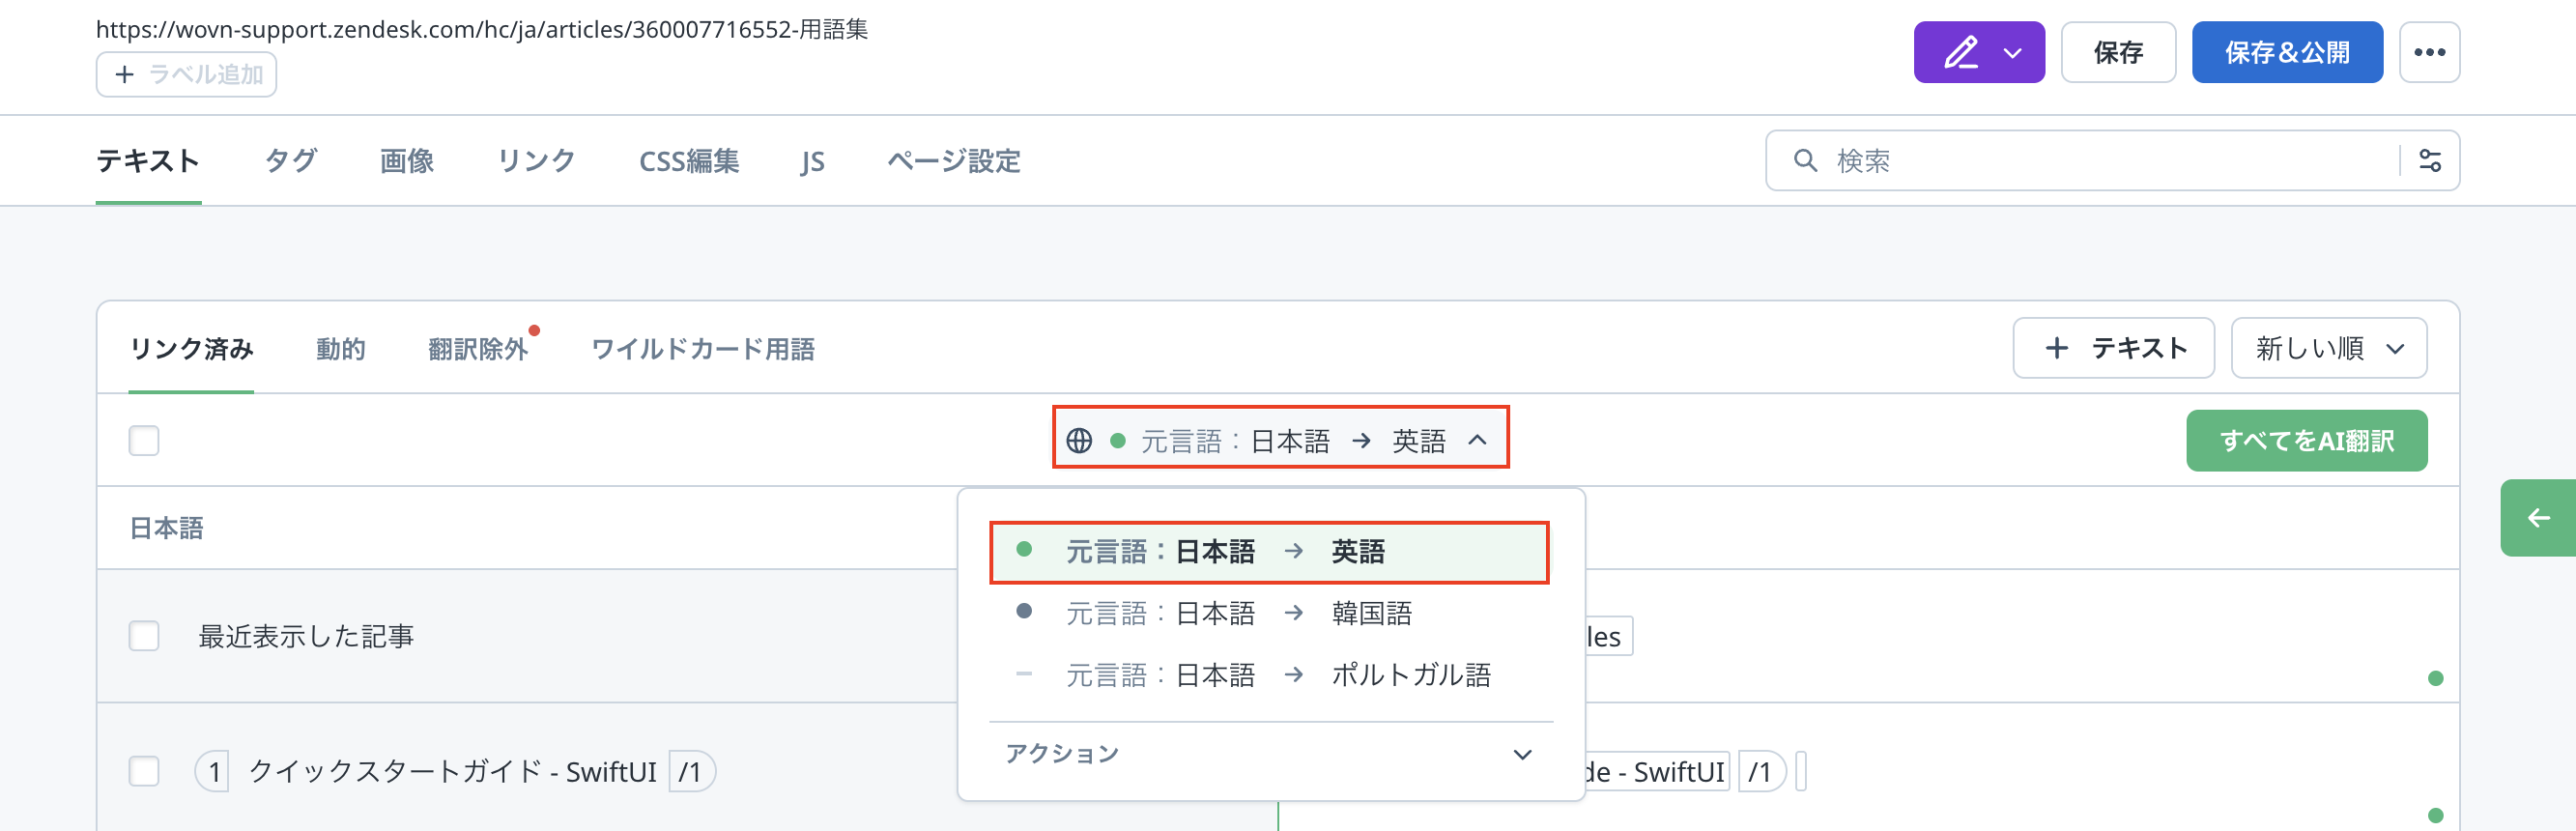
Task: Open the 翻訳除外 tab
Action: click(x=477, y=349)
